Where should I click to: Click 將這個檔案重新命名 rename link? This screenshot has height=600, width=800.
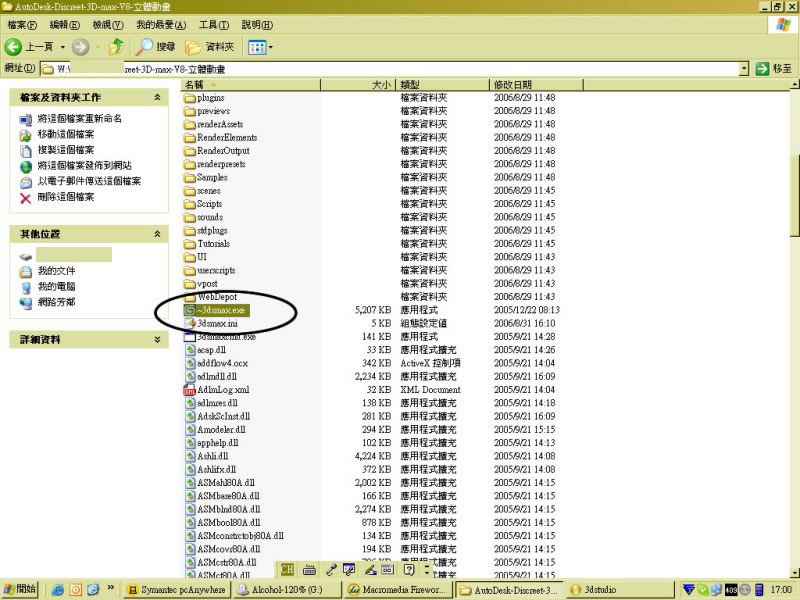79,118
